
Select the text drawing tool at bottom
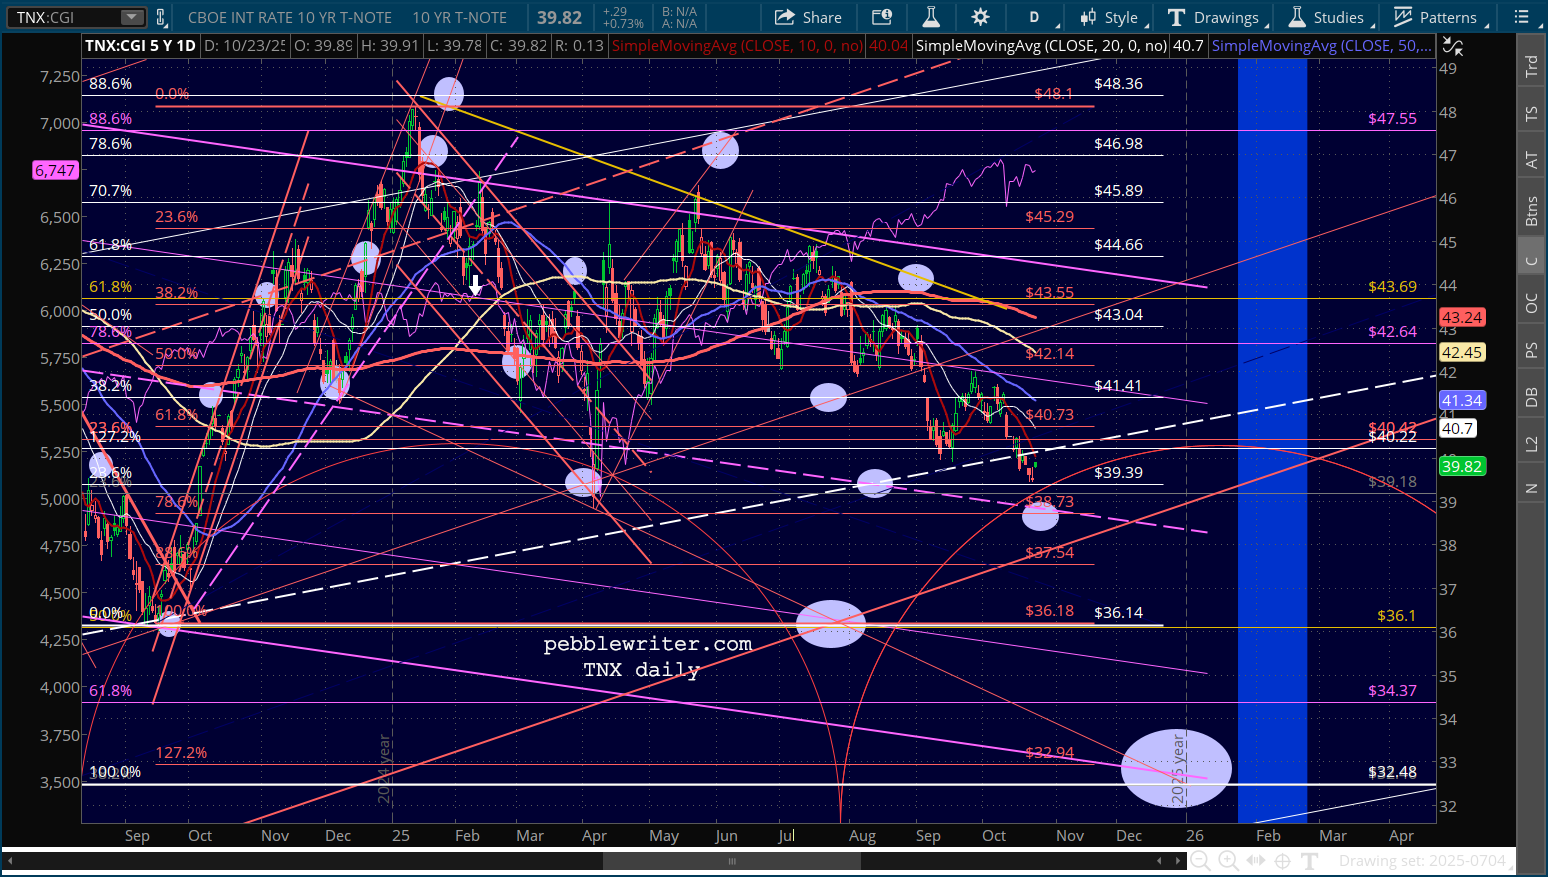1310,860
